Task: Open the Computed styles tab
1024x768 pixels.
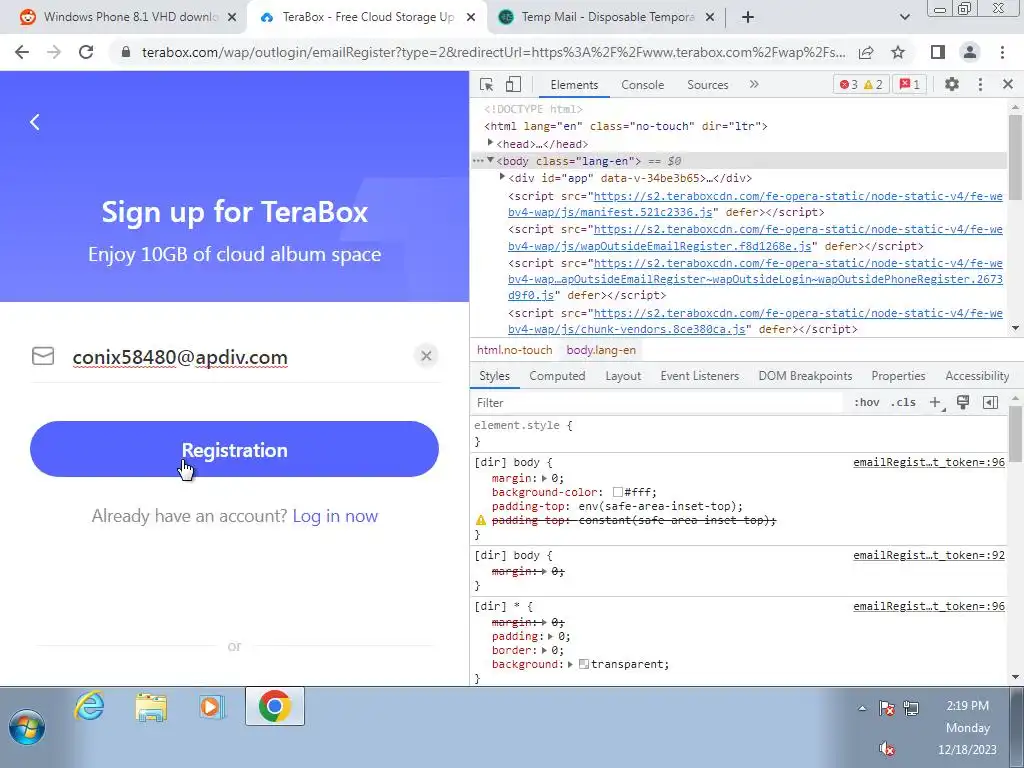Action: pyautogui.click(x=557, y=376)
